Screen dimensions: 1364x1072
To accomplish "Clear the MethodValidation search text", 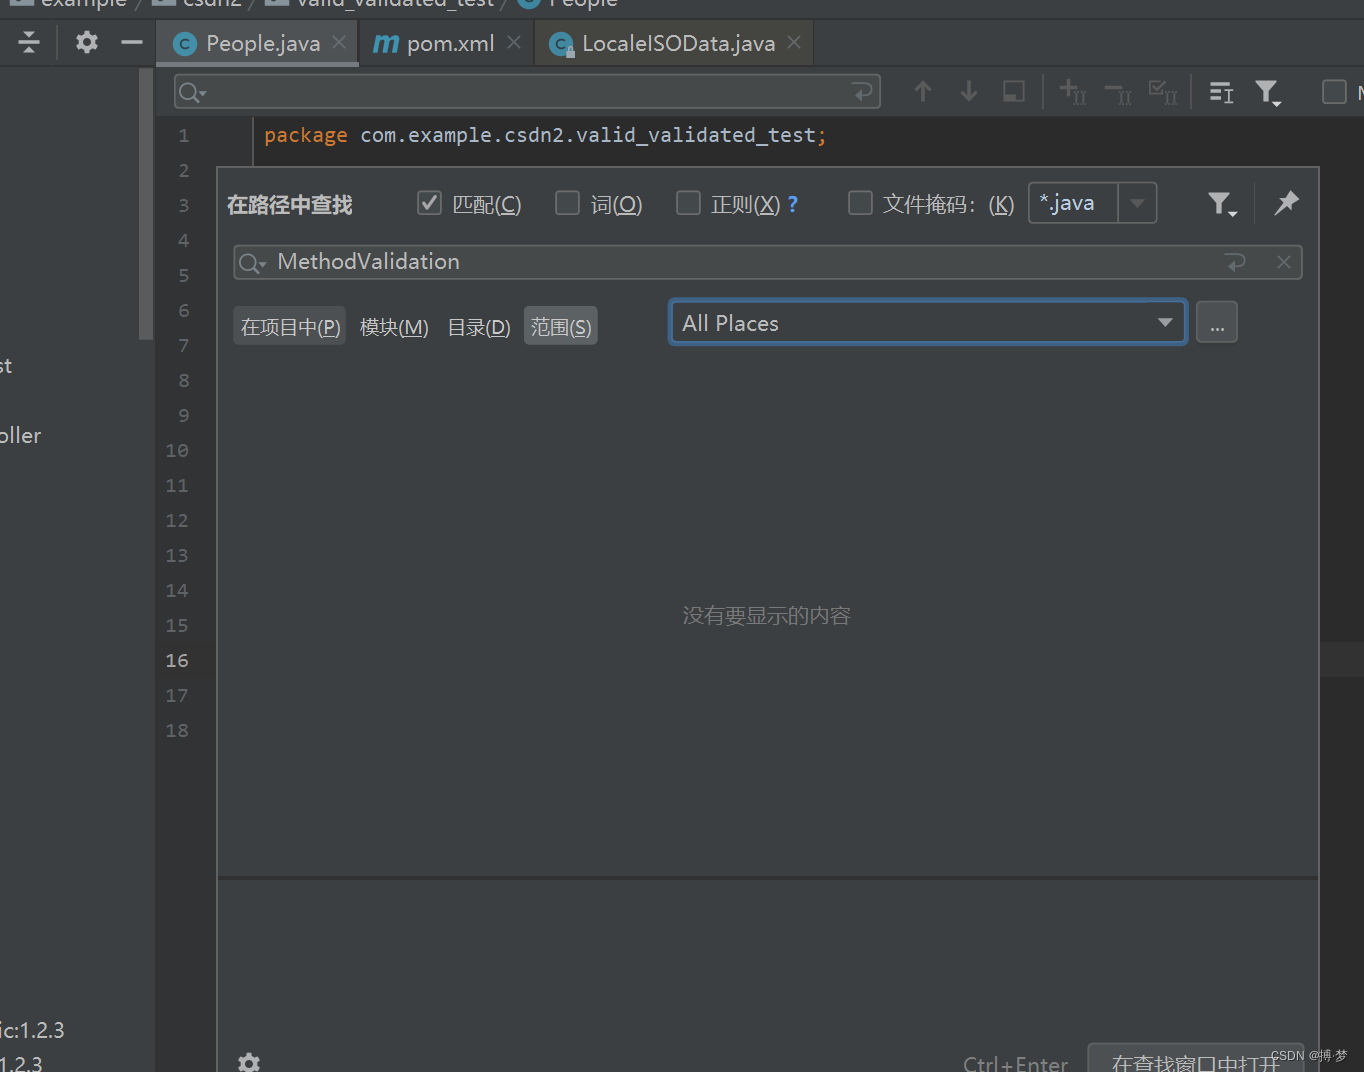I will 1284,262.
